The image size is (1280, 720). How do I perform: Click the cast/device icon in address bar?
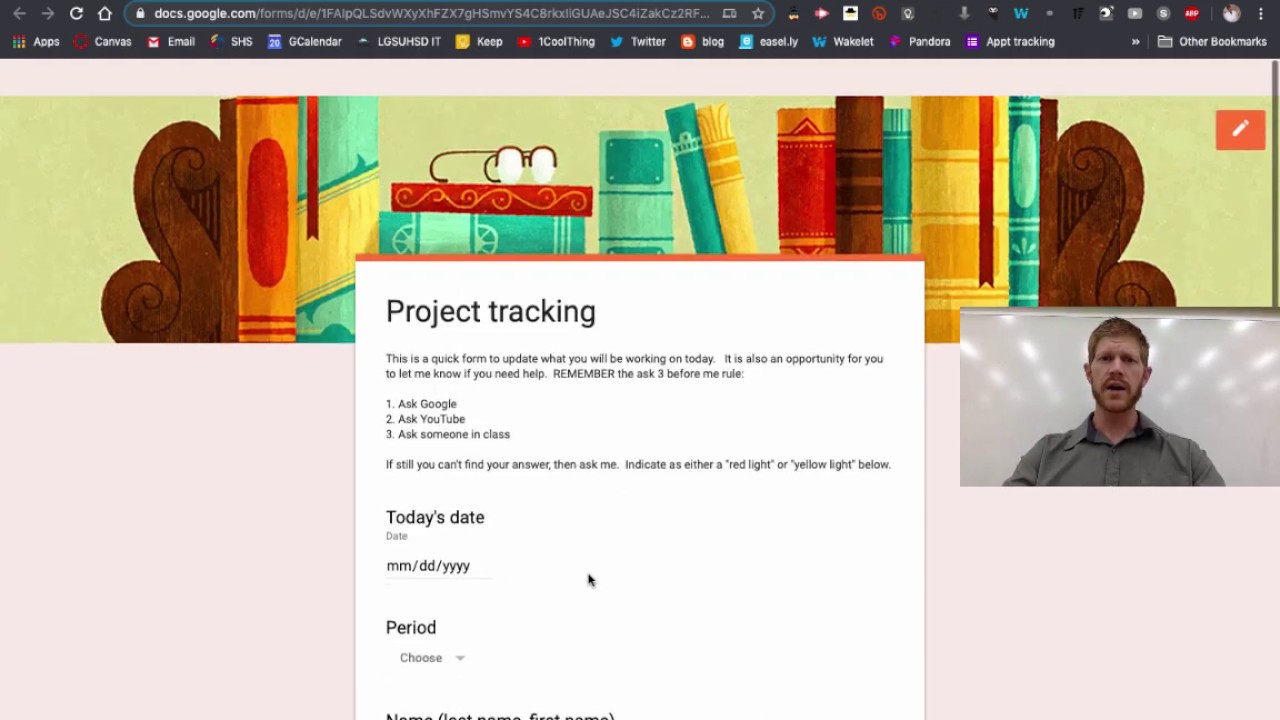pos(729,13)
